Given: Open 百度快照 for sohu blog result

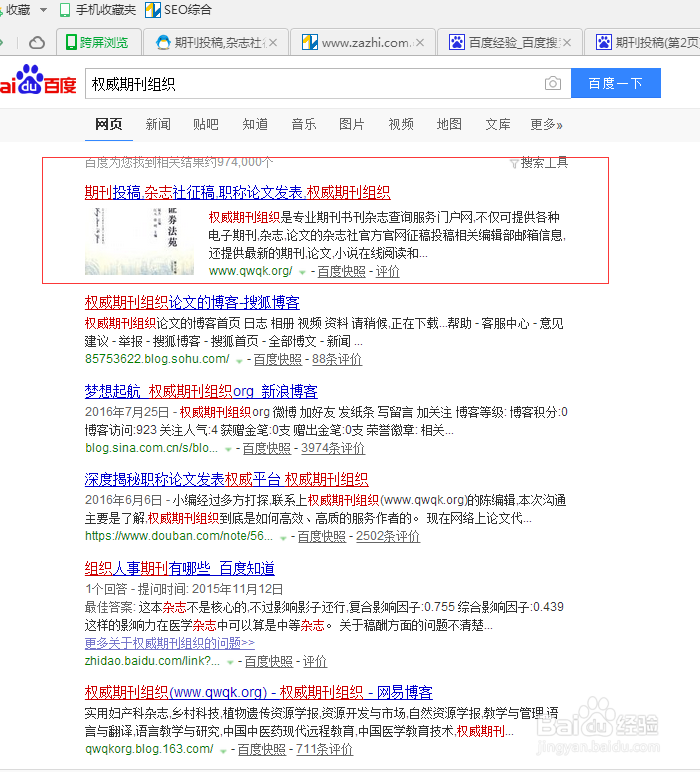Looking at the screenshot, I should coord(278,359).
